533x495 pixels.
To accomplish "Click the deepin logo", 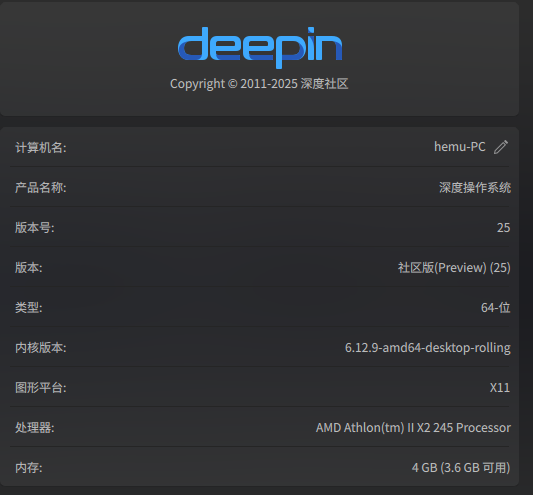I will (260, 47).
